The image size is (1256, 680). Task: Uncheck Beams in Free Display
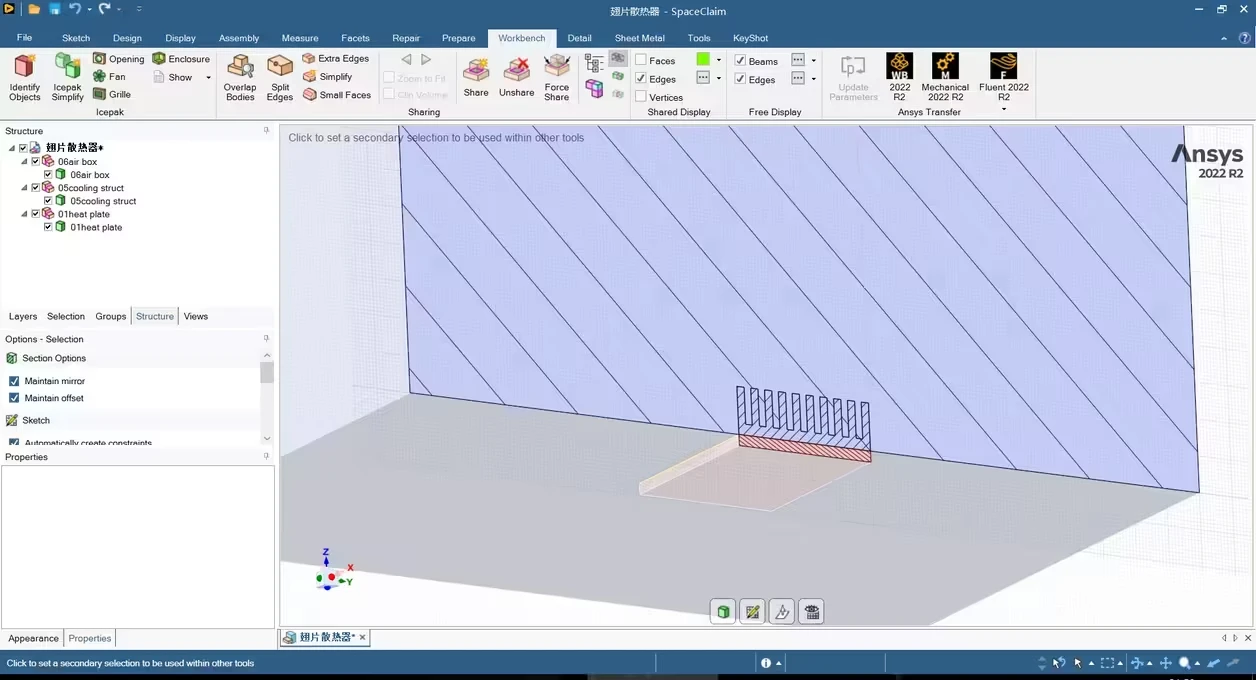click(x=740, y=61)
